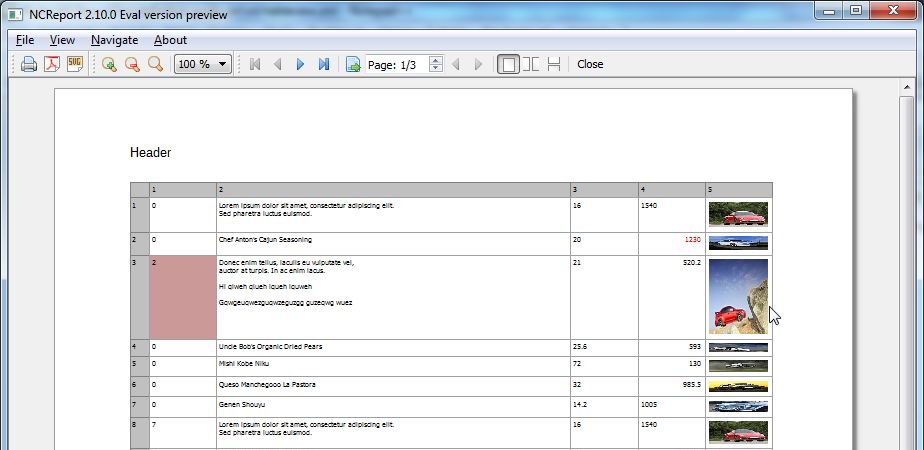924x450 pixels.
Task: Go to next page blue arrow
Action: pyautogui.click(x=301, y=64)
